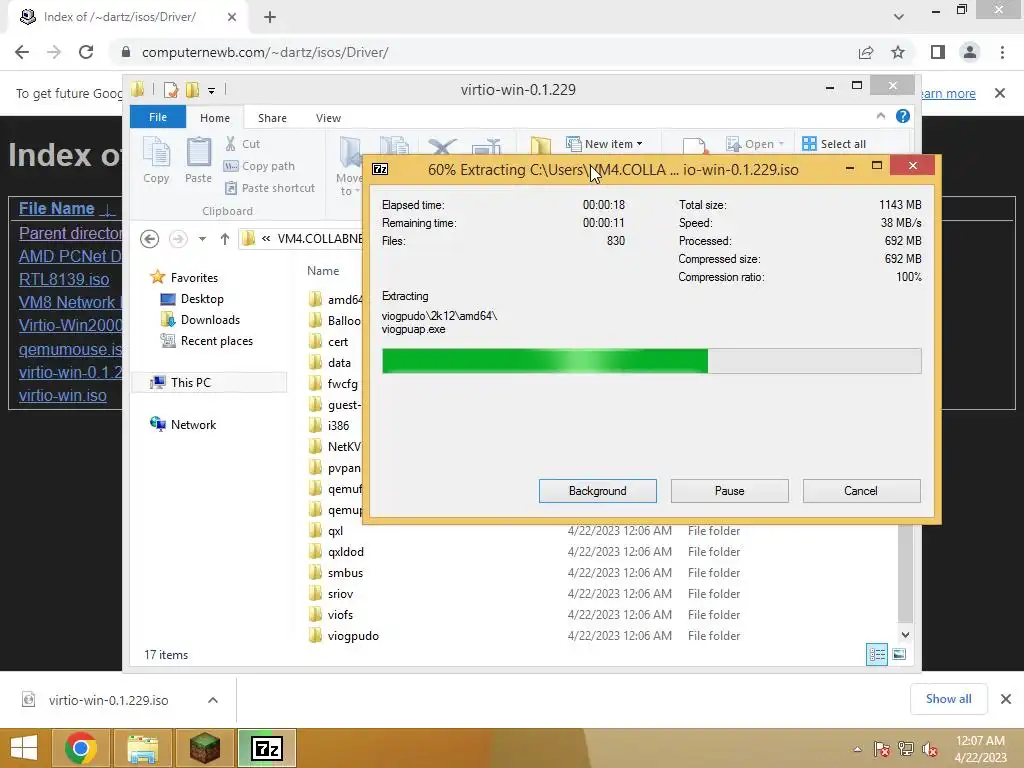This screenshot has height=768, width=1024.
Task: Select the viogpudo folder
Action: tap(353, 635)
